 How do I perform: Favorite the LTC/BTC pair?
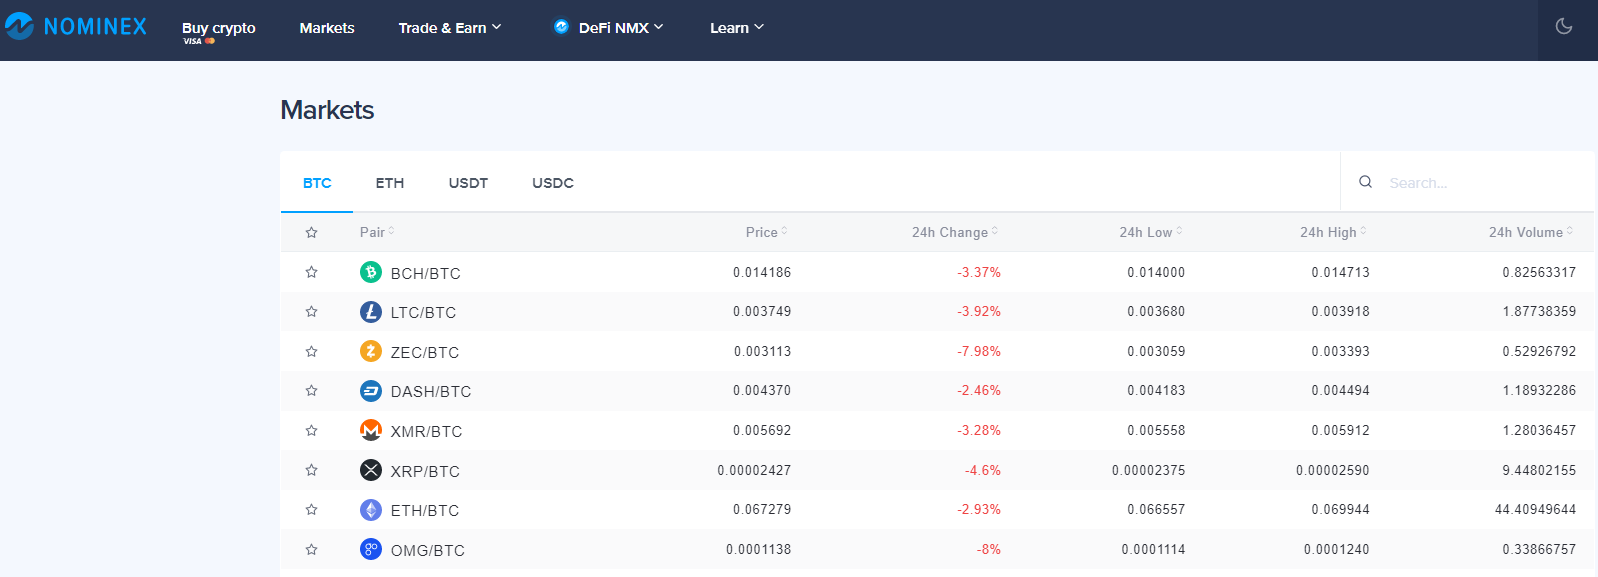(311, 312)
